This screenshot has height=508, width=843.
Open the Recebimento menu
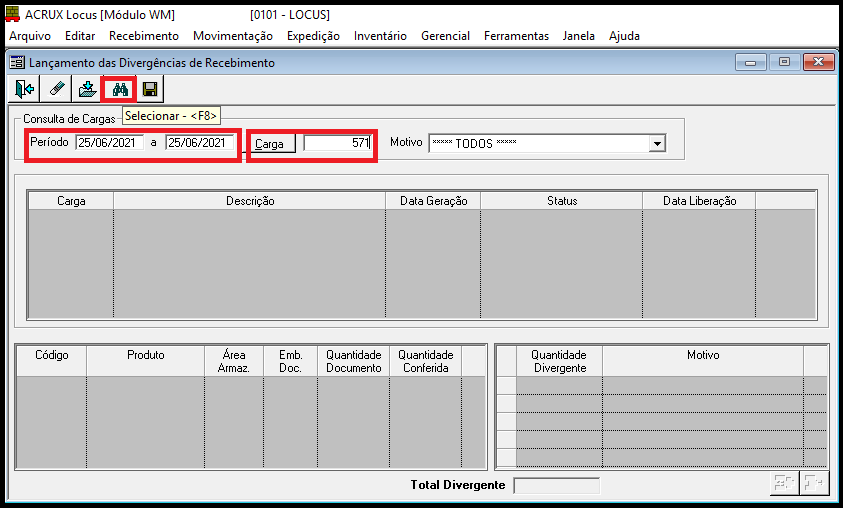coord(143,36)
